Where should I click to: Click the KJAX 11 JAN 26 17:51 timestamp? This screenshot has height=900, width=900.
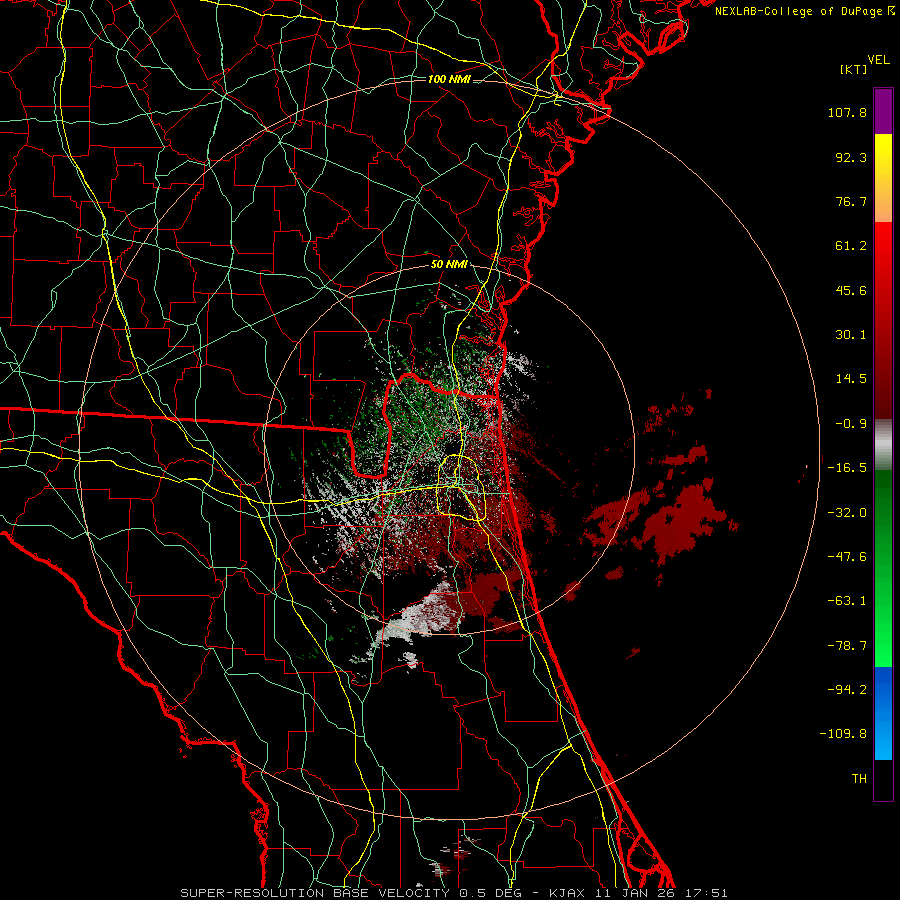(x=638, y=893)
